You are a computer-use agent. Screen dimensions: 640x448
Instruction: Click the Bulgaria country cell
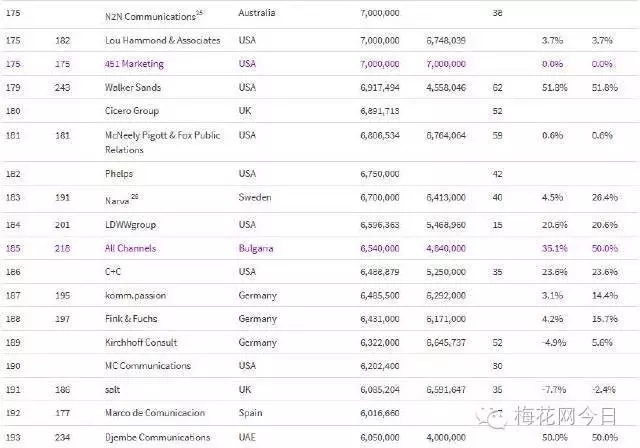pos(258,247)
